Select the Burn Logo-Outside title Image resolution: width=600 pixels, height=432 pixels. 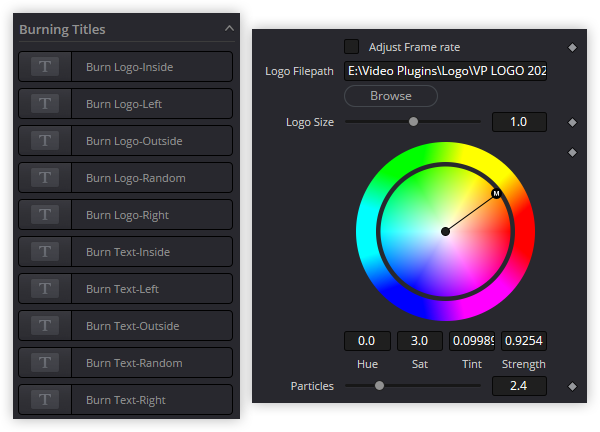(126, 140)
